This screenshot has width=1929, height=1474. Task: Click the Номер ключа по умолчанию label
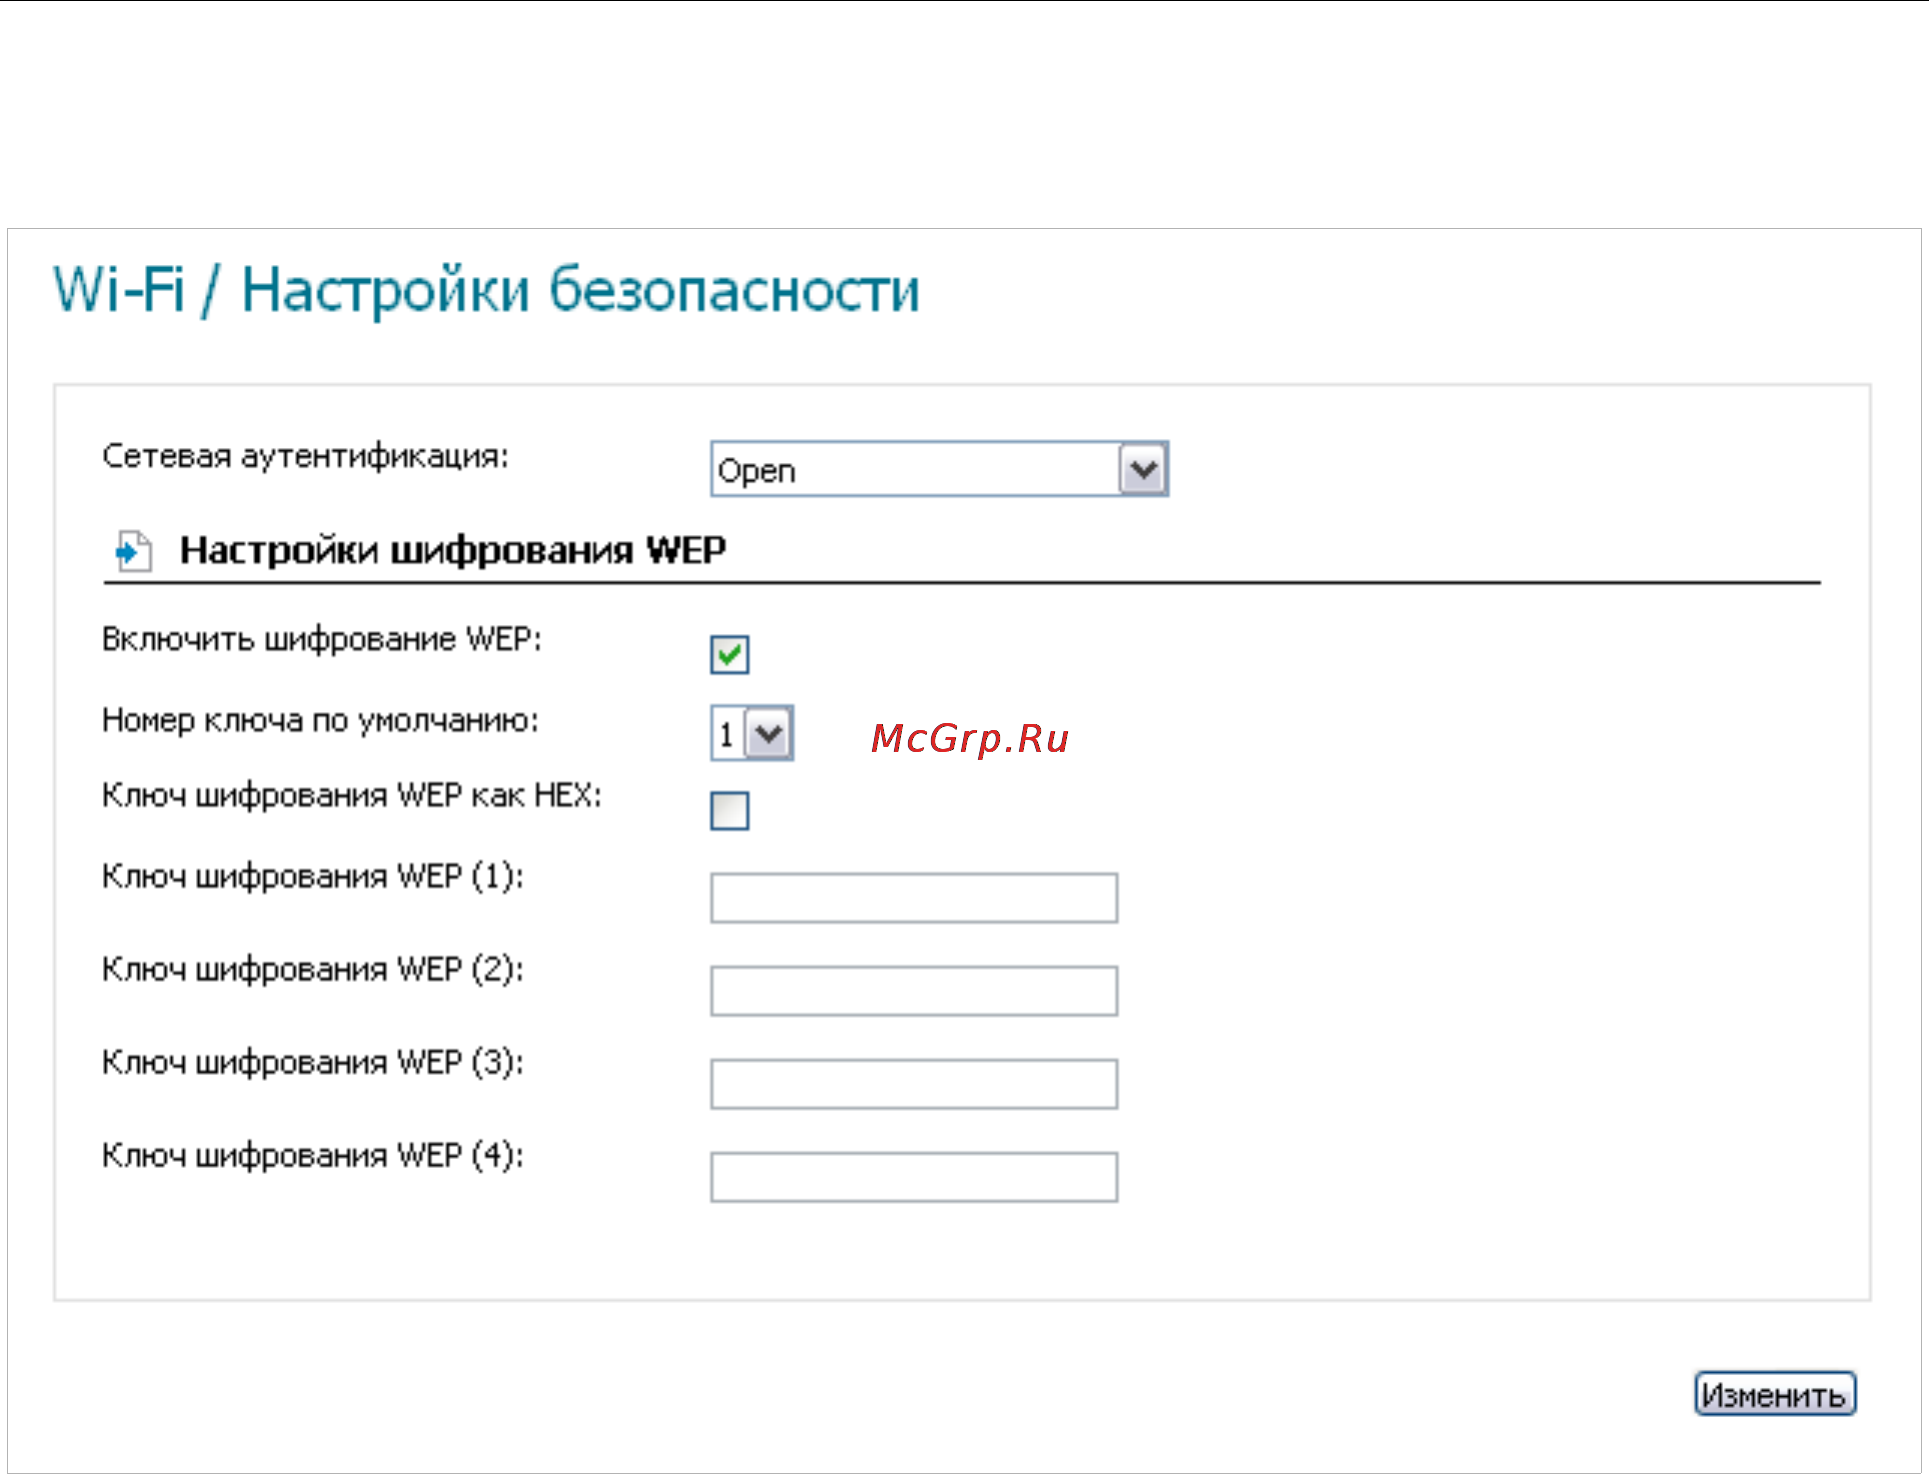point(320,721)
